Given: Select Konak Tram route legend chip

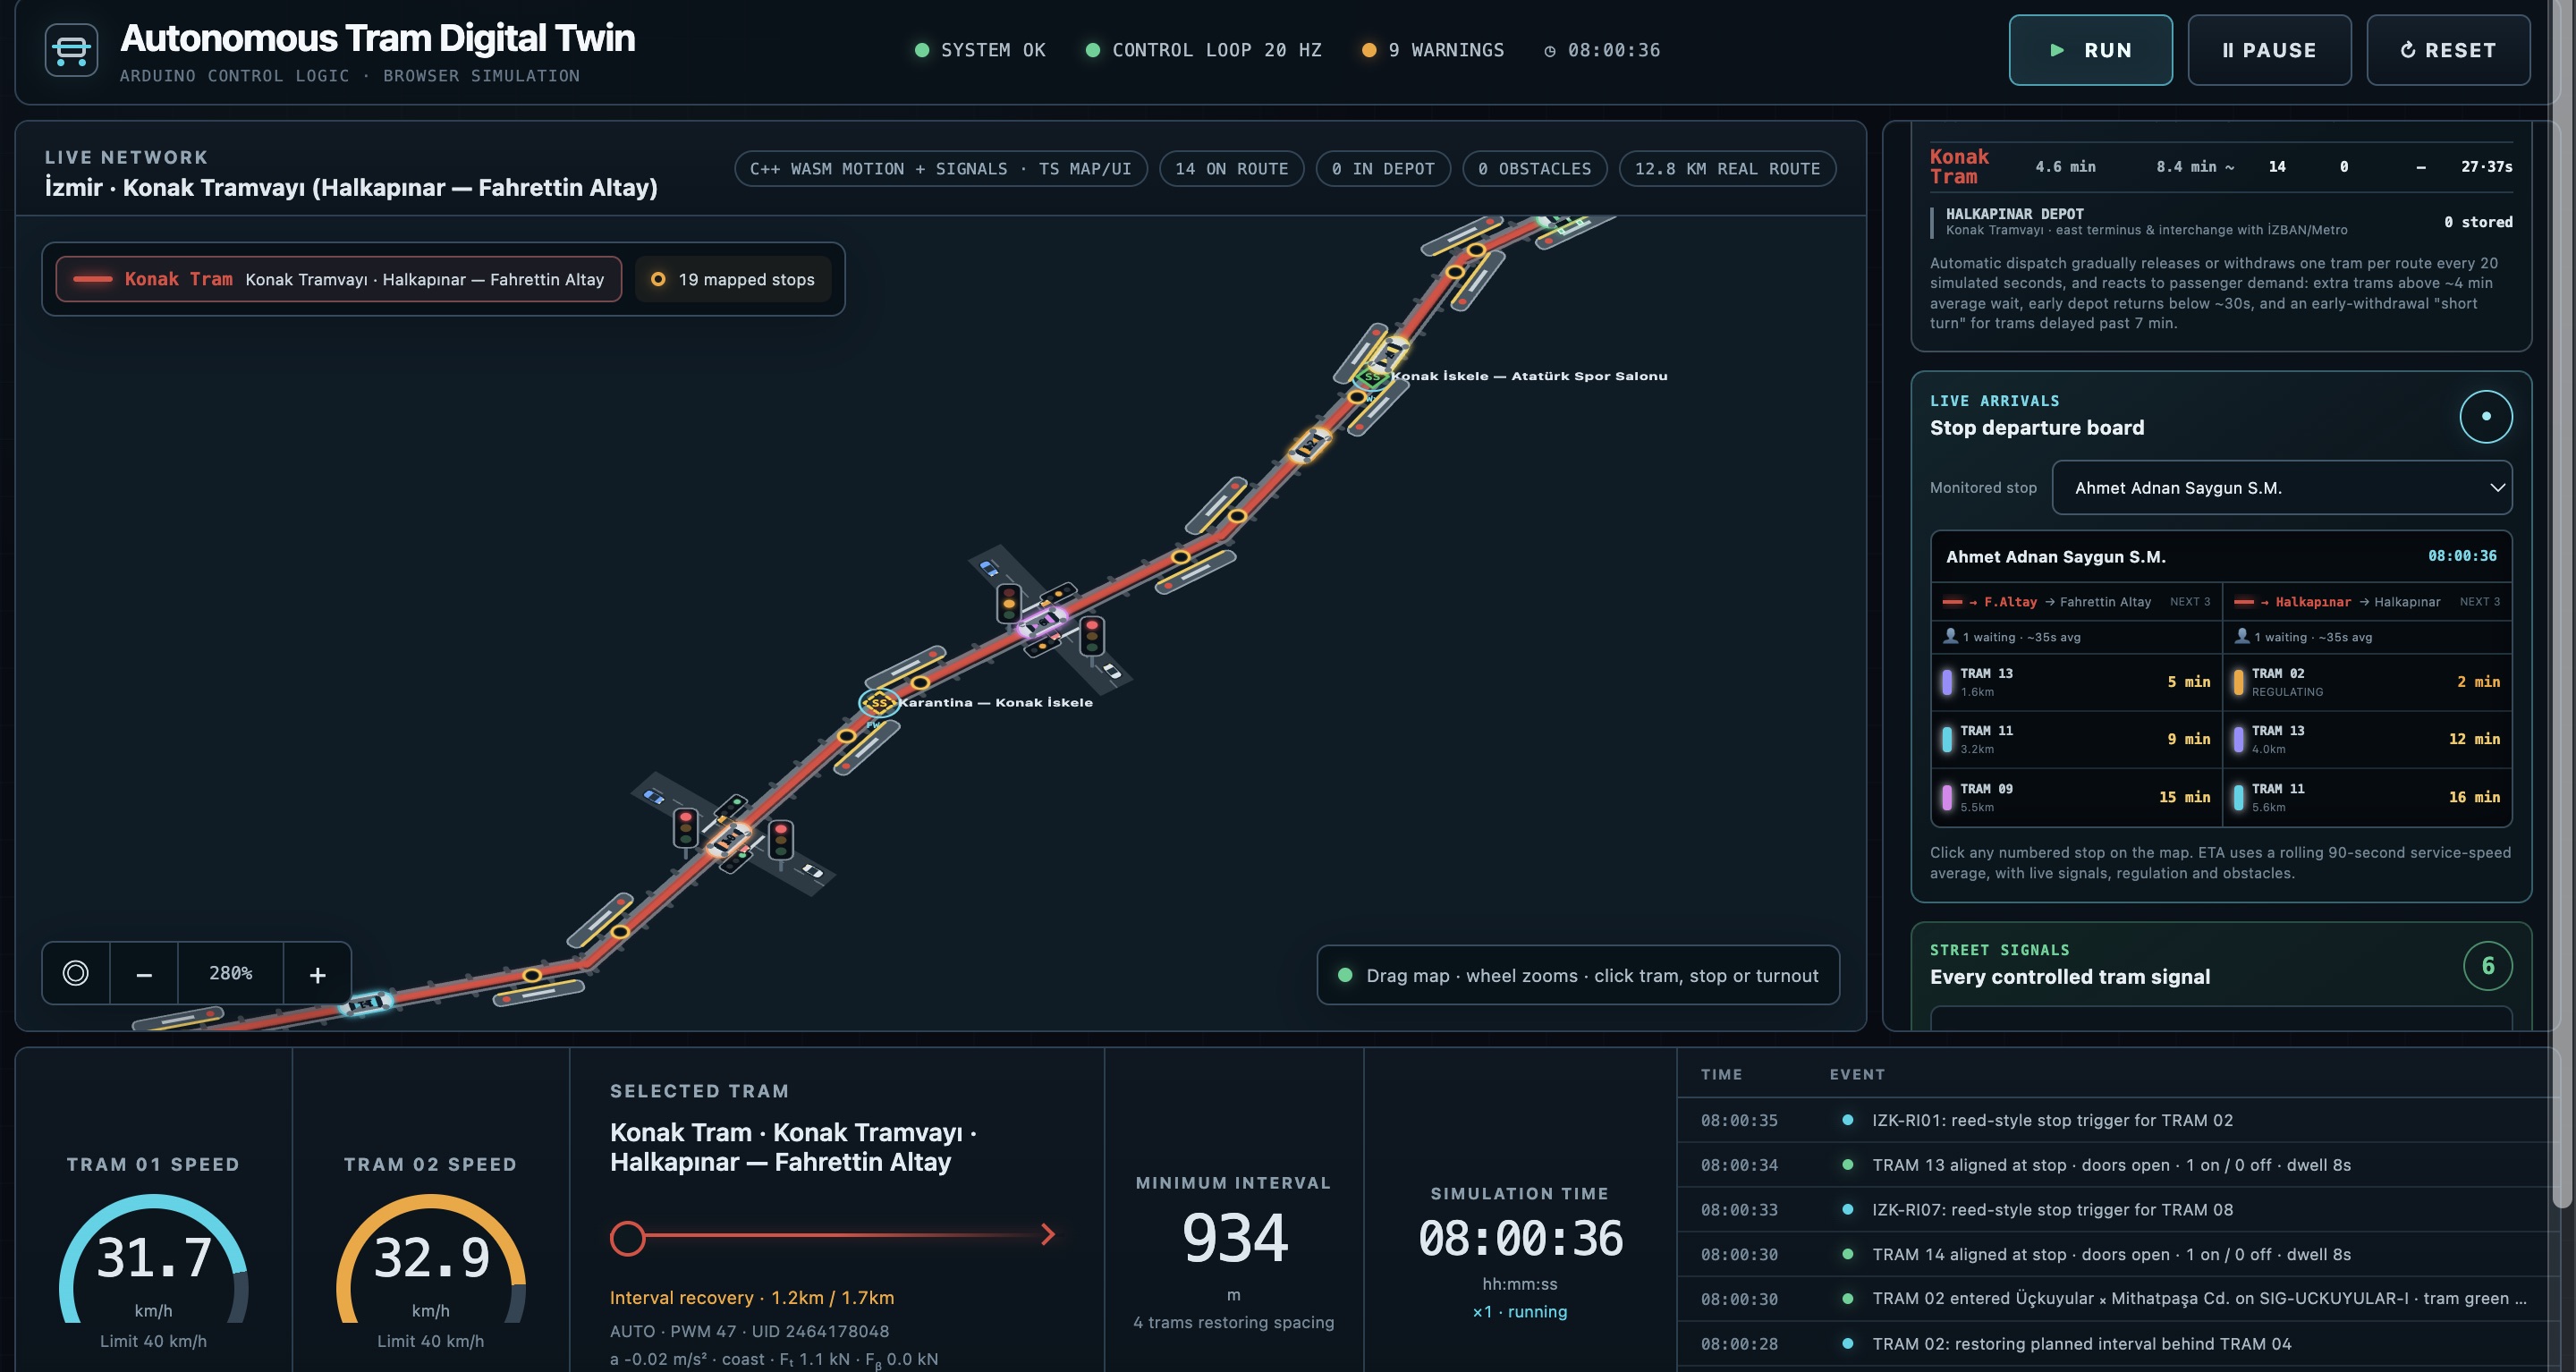Looking at the screenshot, I should [x=339, y=279].
